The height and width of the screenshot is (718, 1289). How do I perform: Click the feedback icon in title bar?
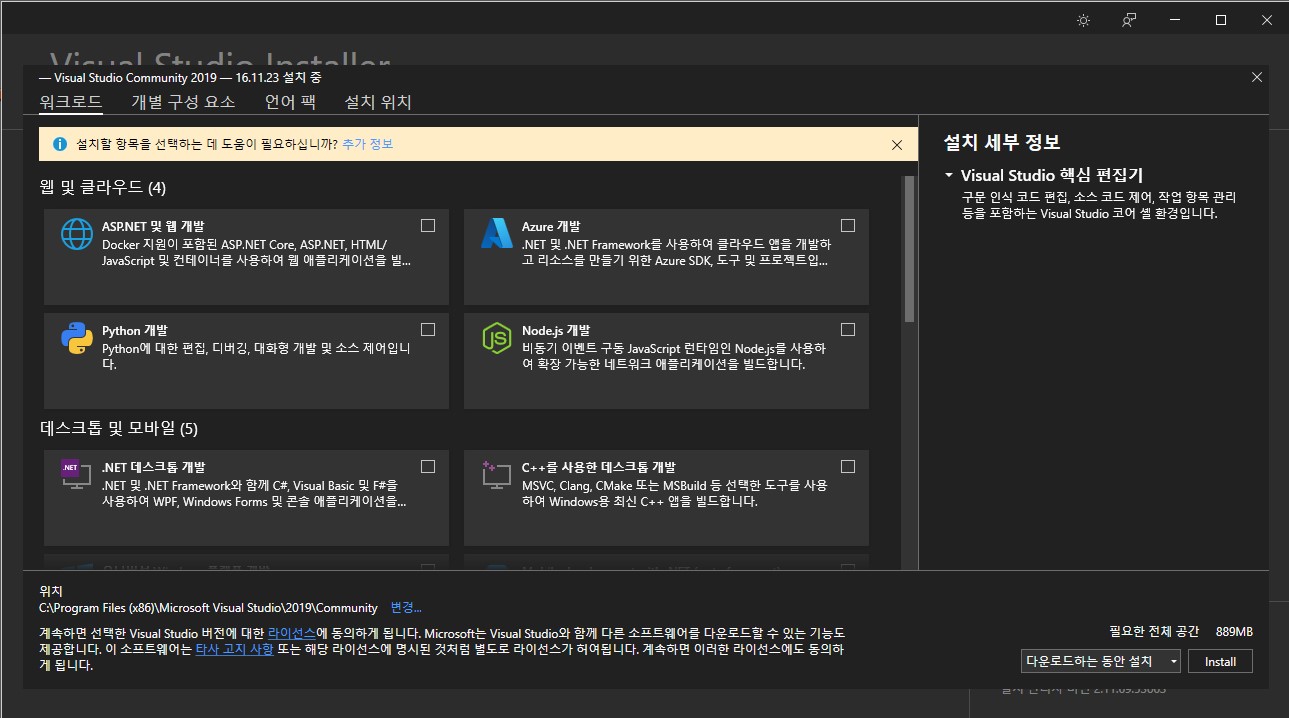pyautogui.click(x=1129, y=20)
